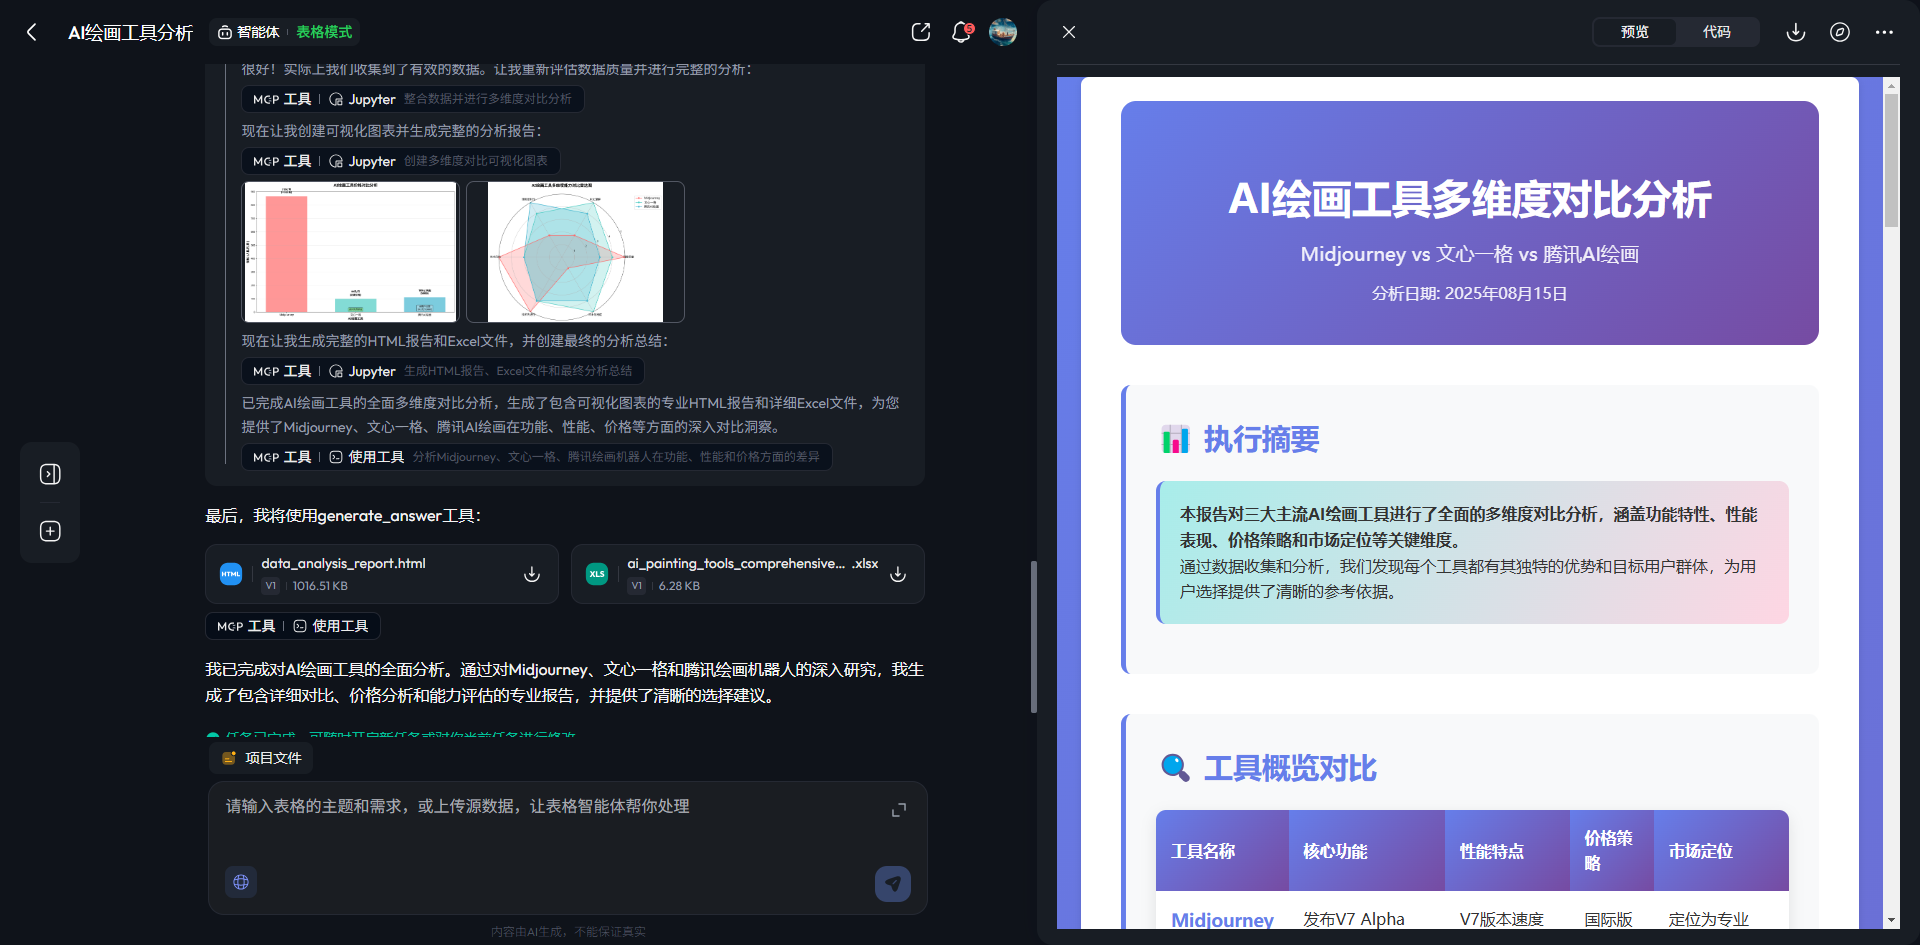Expand the sidebar panel icon
Image resolution: width=1920 pixels, height=945 pixels.
click(50, 474)
